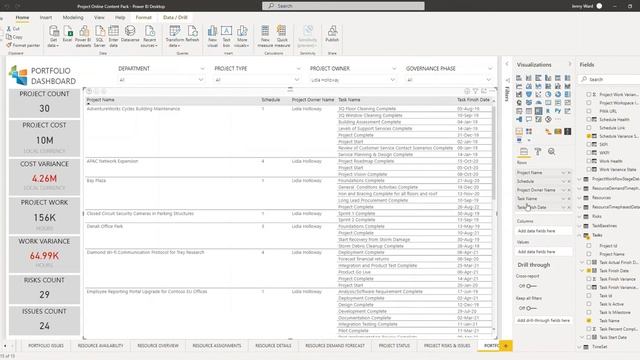
Task: Open the Fields well tab
Action: 524,151
